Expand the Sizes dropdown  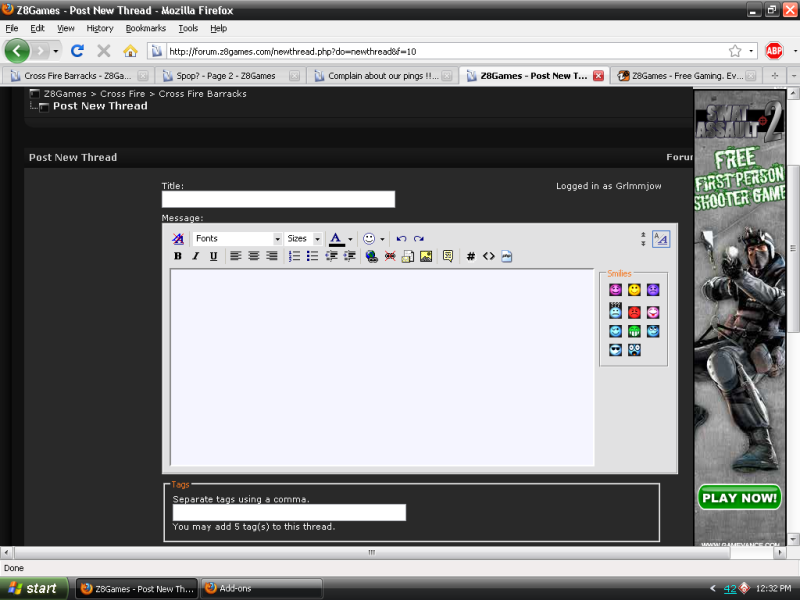303,239
